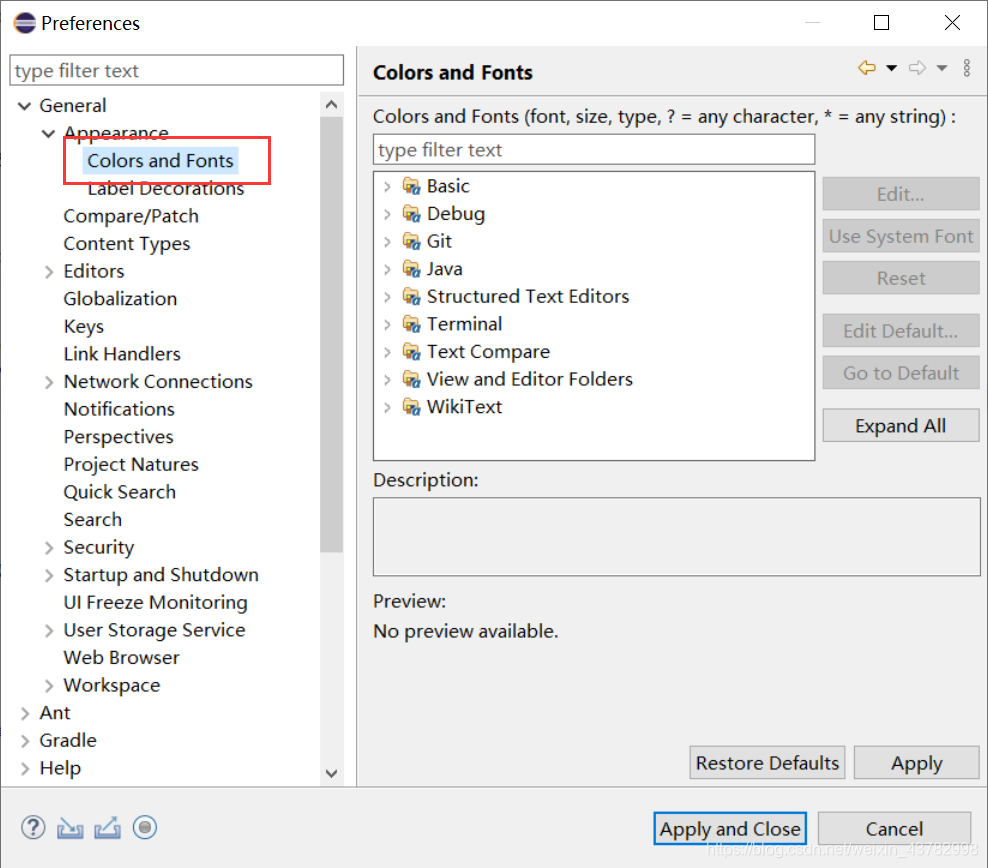
Task: Select Label Decorations in the tree
Action: click(x=166, y=188)
